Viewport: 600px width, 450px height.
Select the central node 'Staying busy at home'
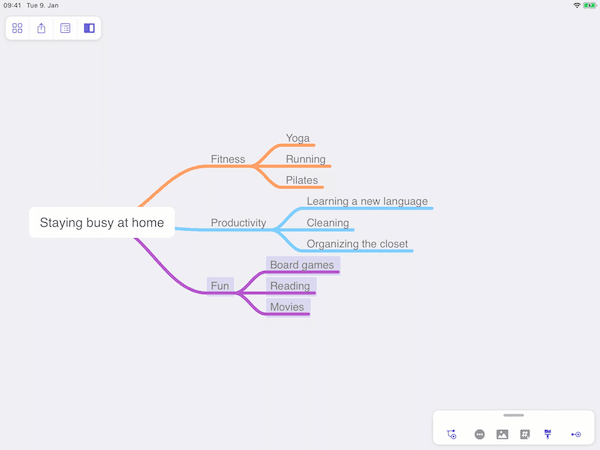[x=101, y=223]
